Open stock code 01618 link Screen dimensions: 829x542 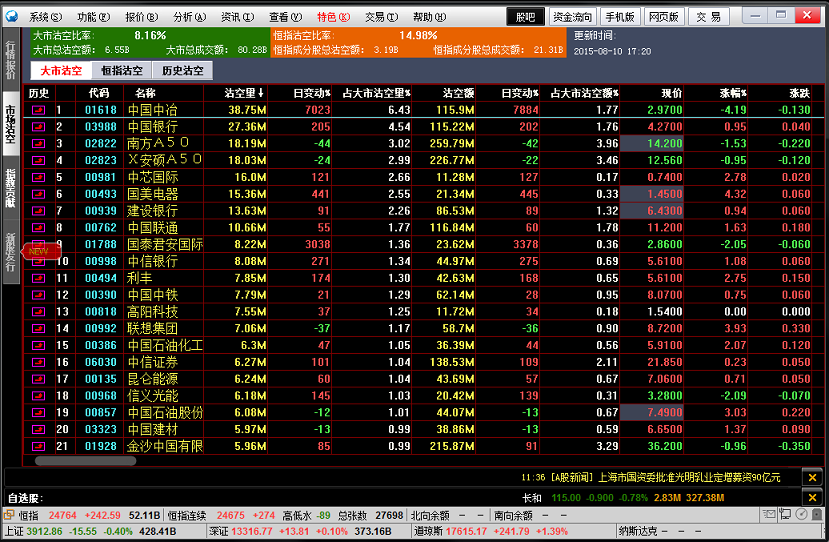(100, 110)
